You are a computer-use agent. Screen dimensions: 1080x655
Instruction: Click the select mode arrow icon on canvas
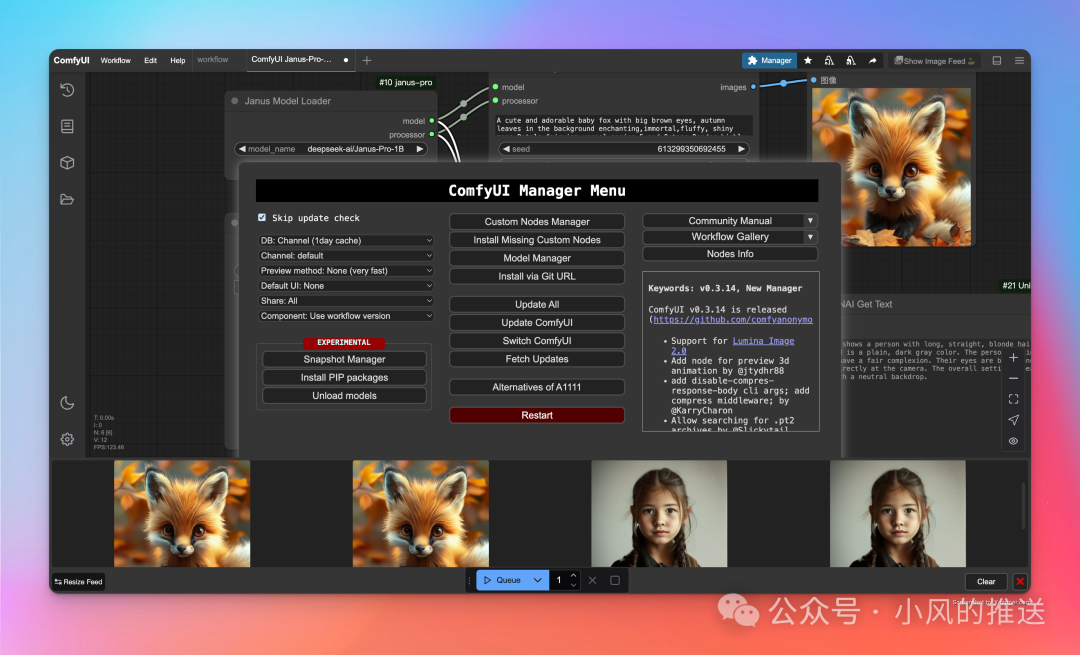click(1013, 420)
